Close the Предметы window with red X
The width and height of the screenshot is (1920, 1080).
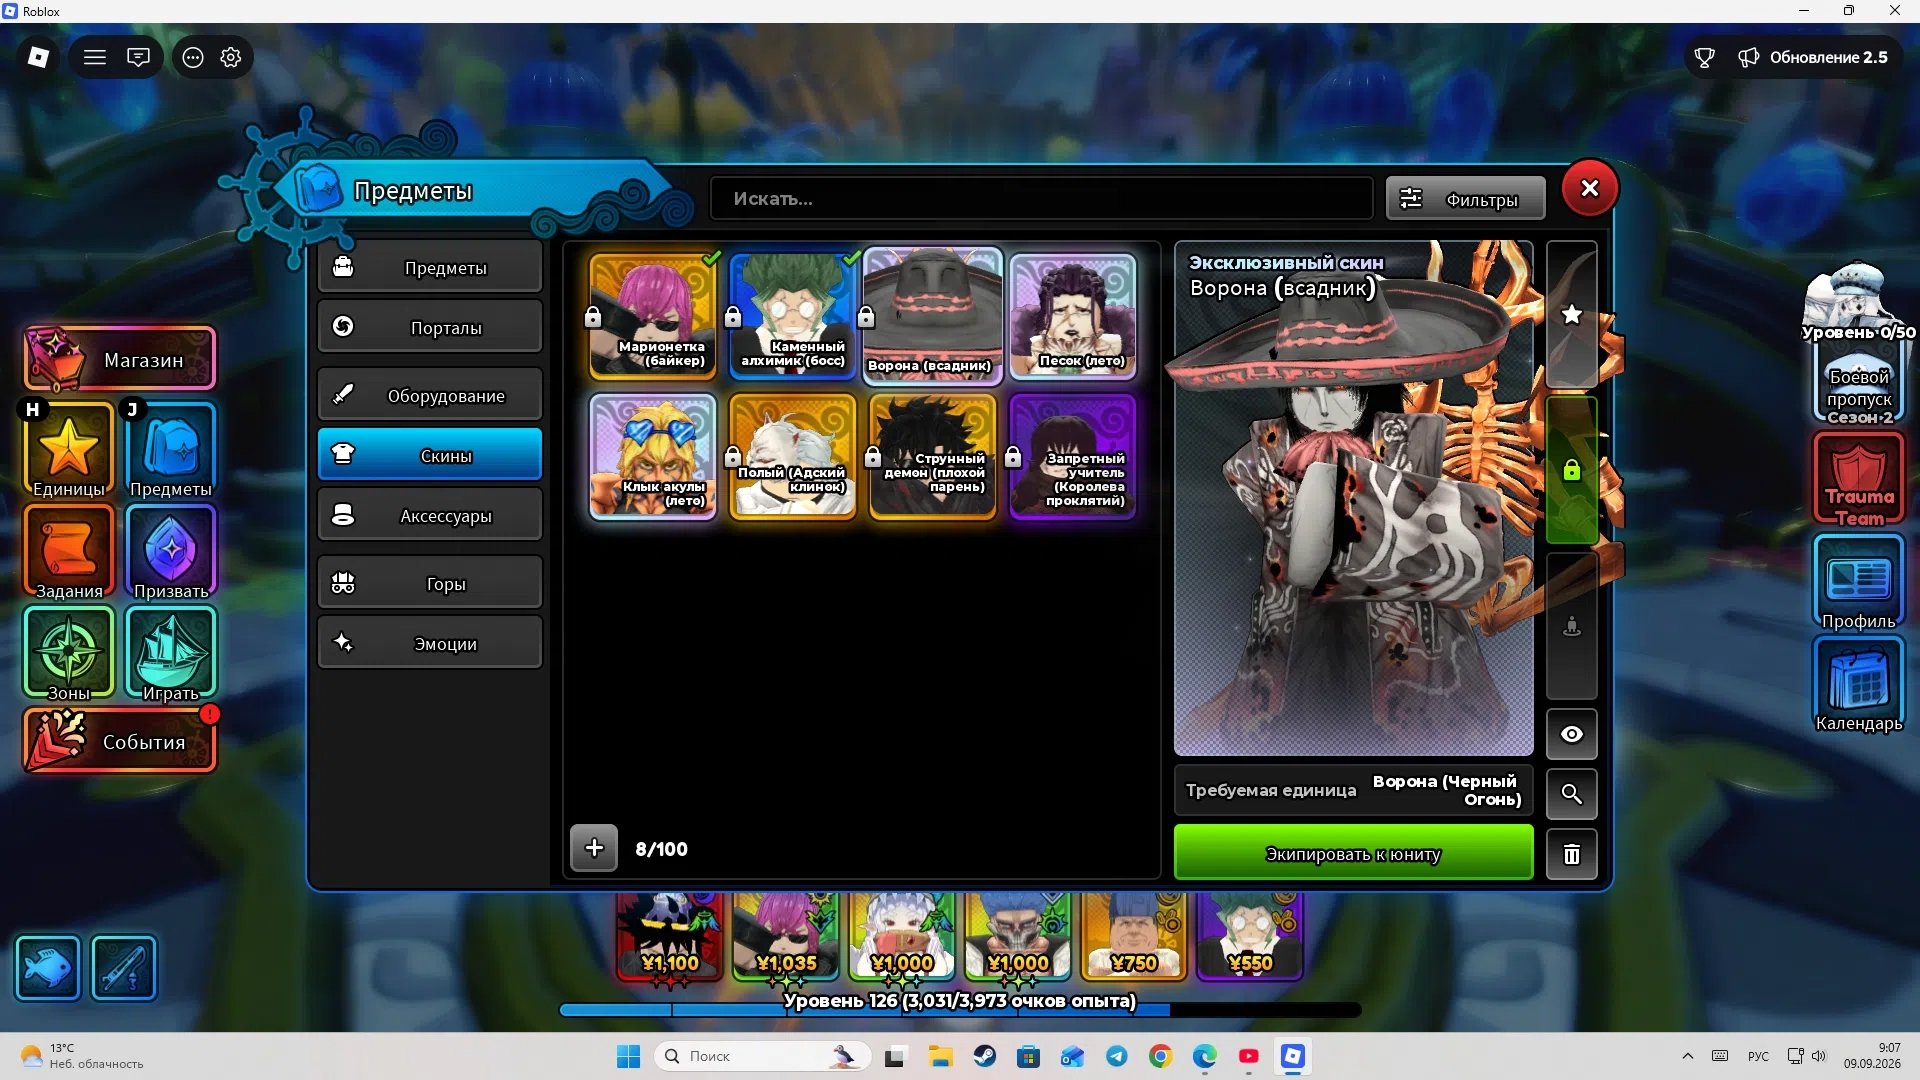click(x=1590, y=188)
